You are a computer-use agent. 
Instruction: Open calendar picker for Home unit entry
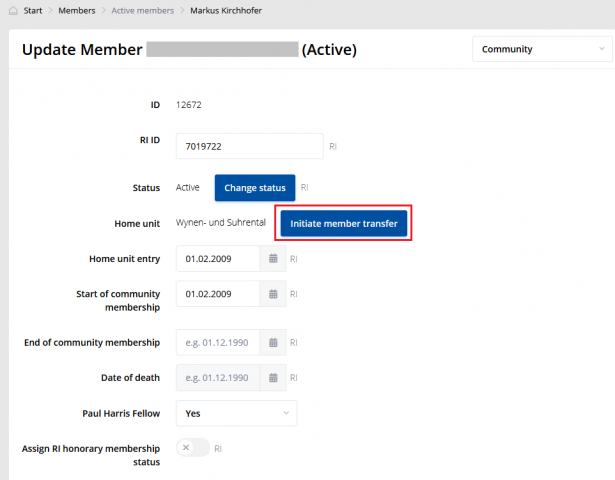pyautogui.click(x=273, y=259)
